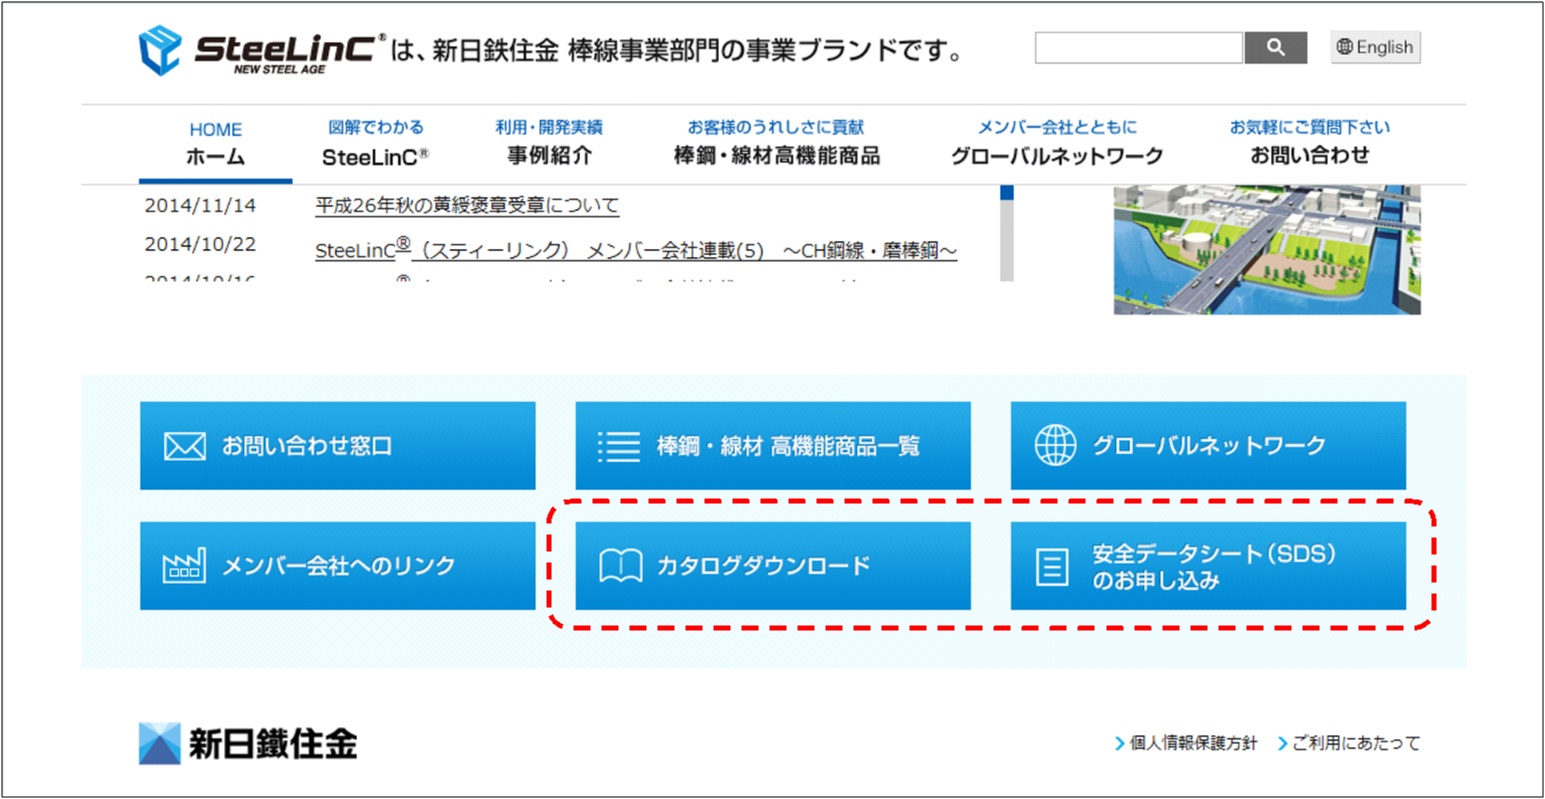Open 安全データシート(SDS)のお申し込み button

pos(1208,566)
